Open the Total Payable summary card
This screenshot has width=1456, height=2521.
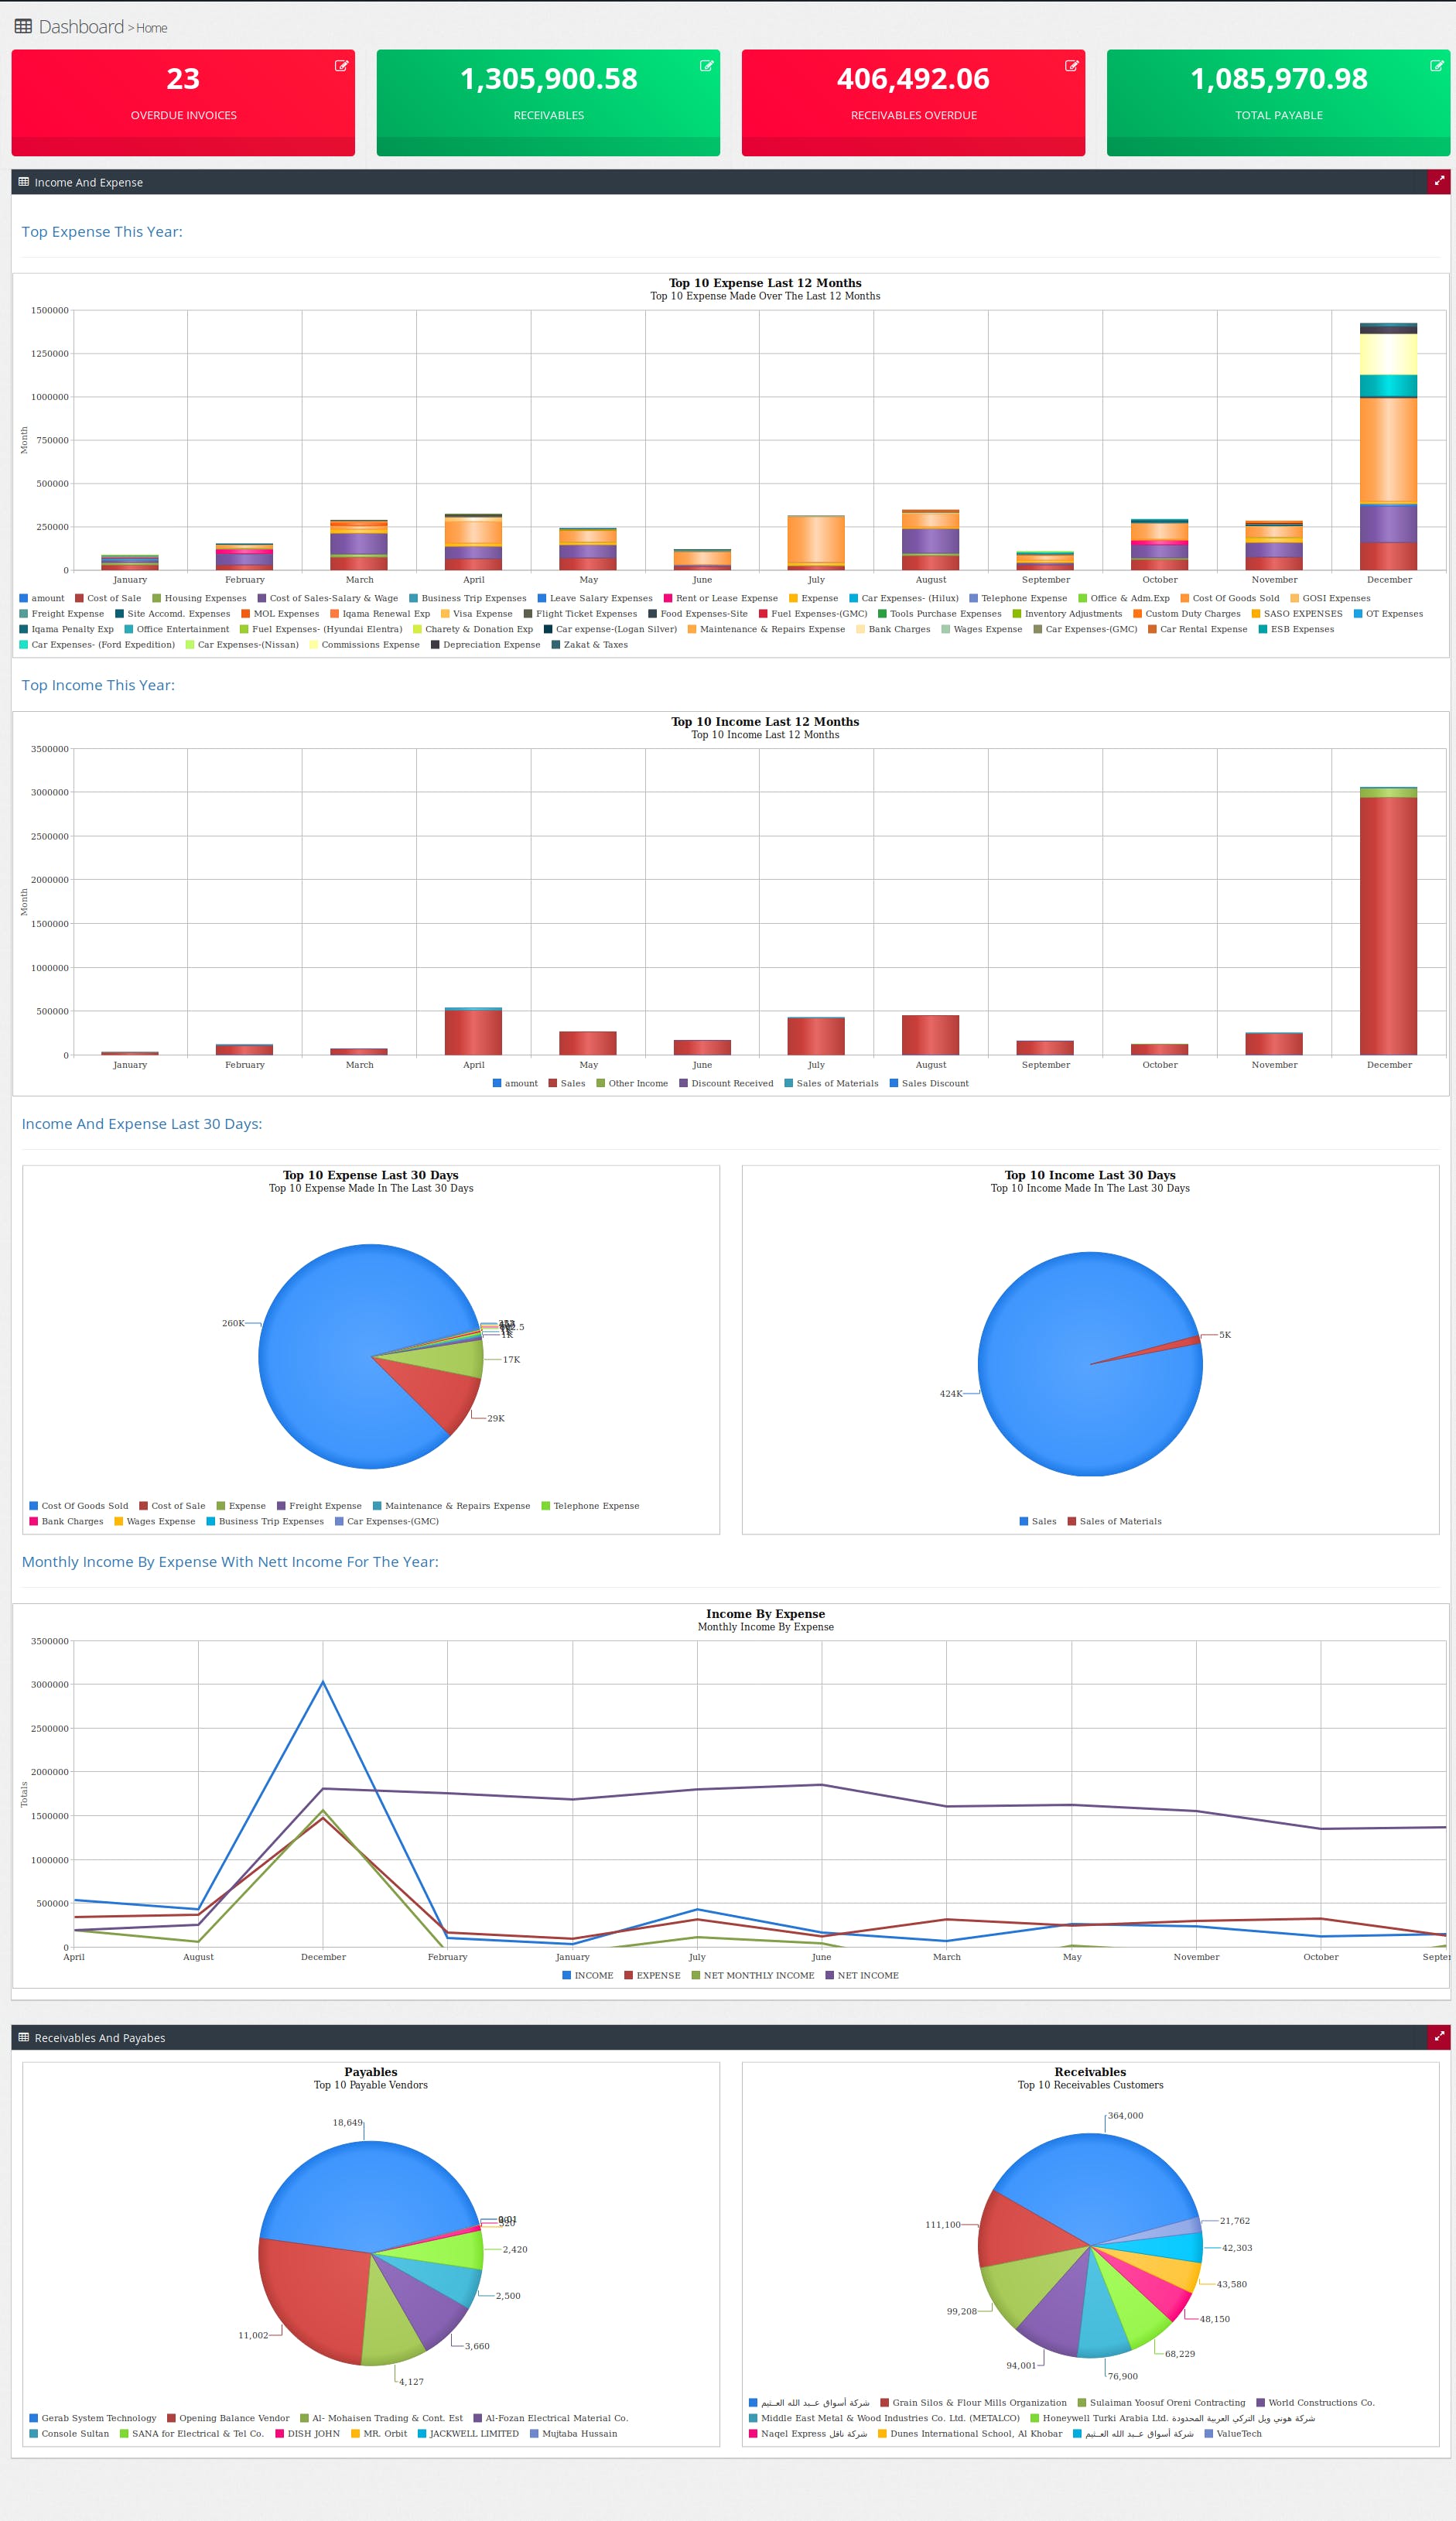1278,102
